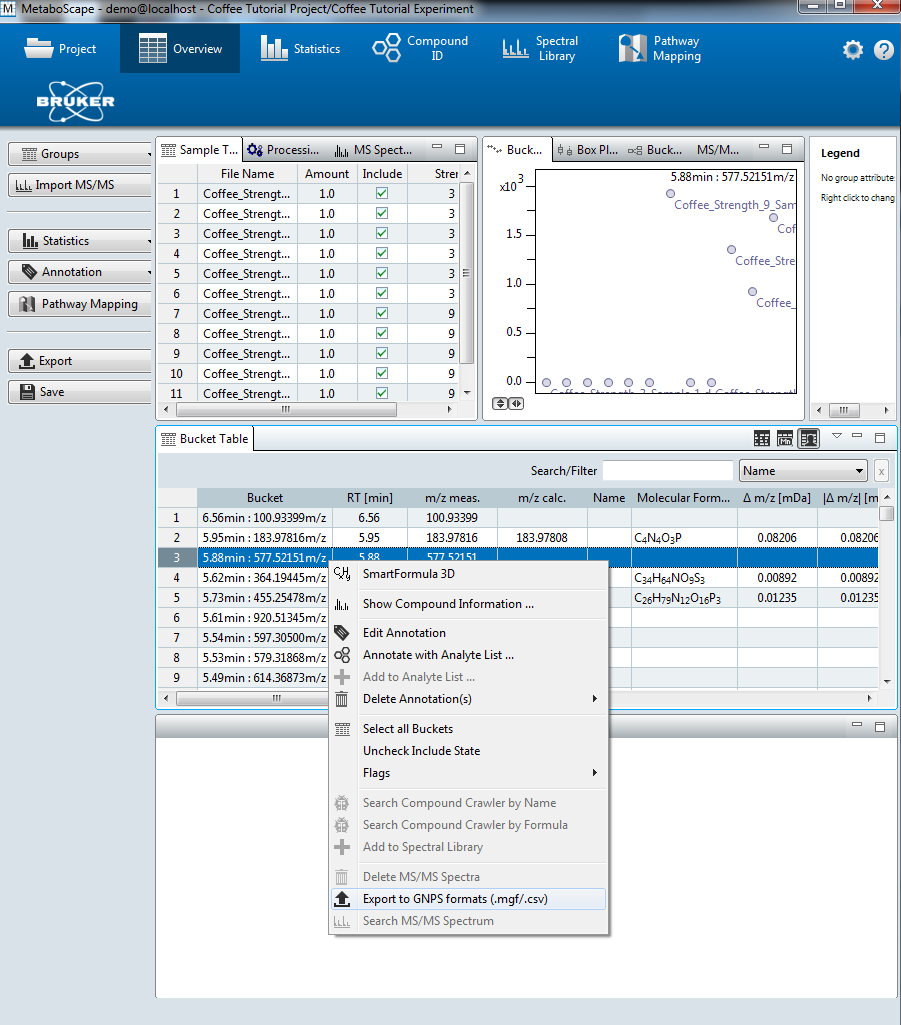Click the Search/Filter input field
Viewport: 901px width, 1025px height.
[x=668, y=471]
